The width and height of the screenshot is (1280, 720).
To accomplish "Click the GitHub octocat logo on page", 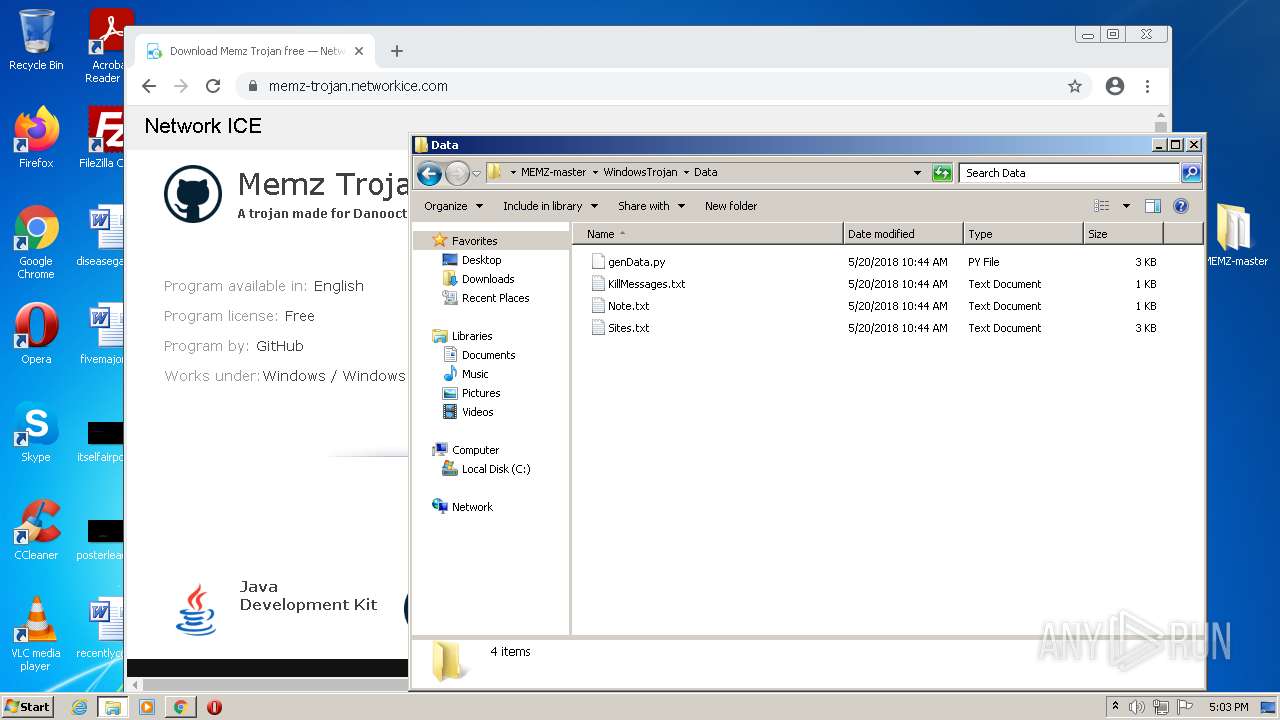I will tap(192, 193).
